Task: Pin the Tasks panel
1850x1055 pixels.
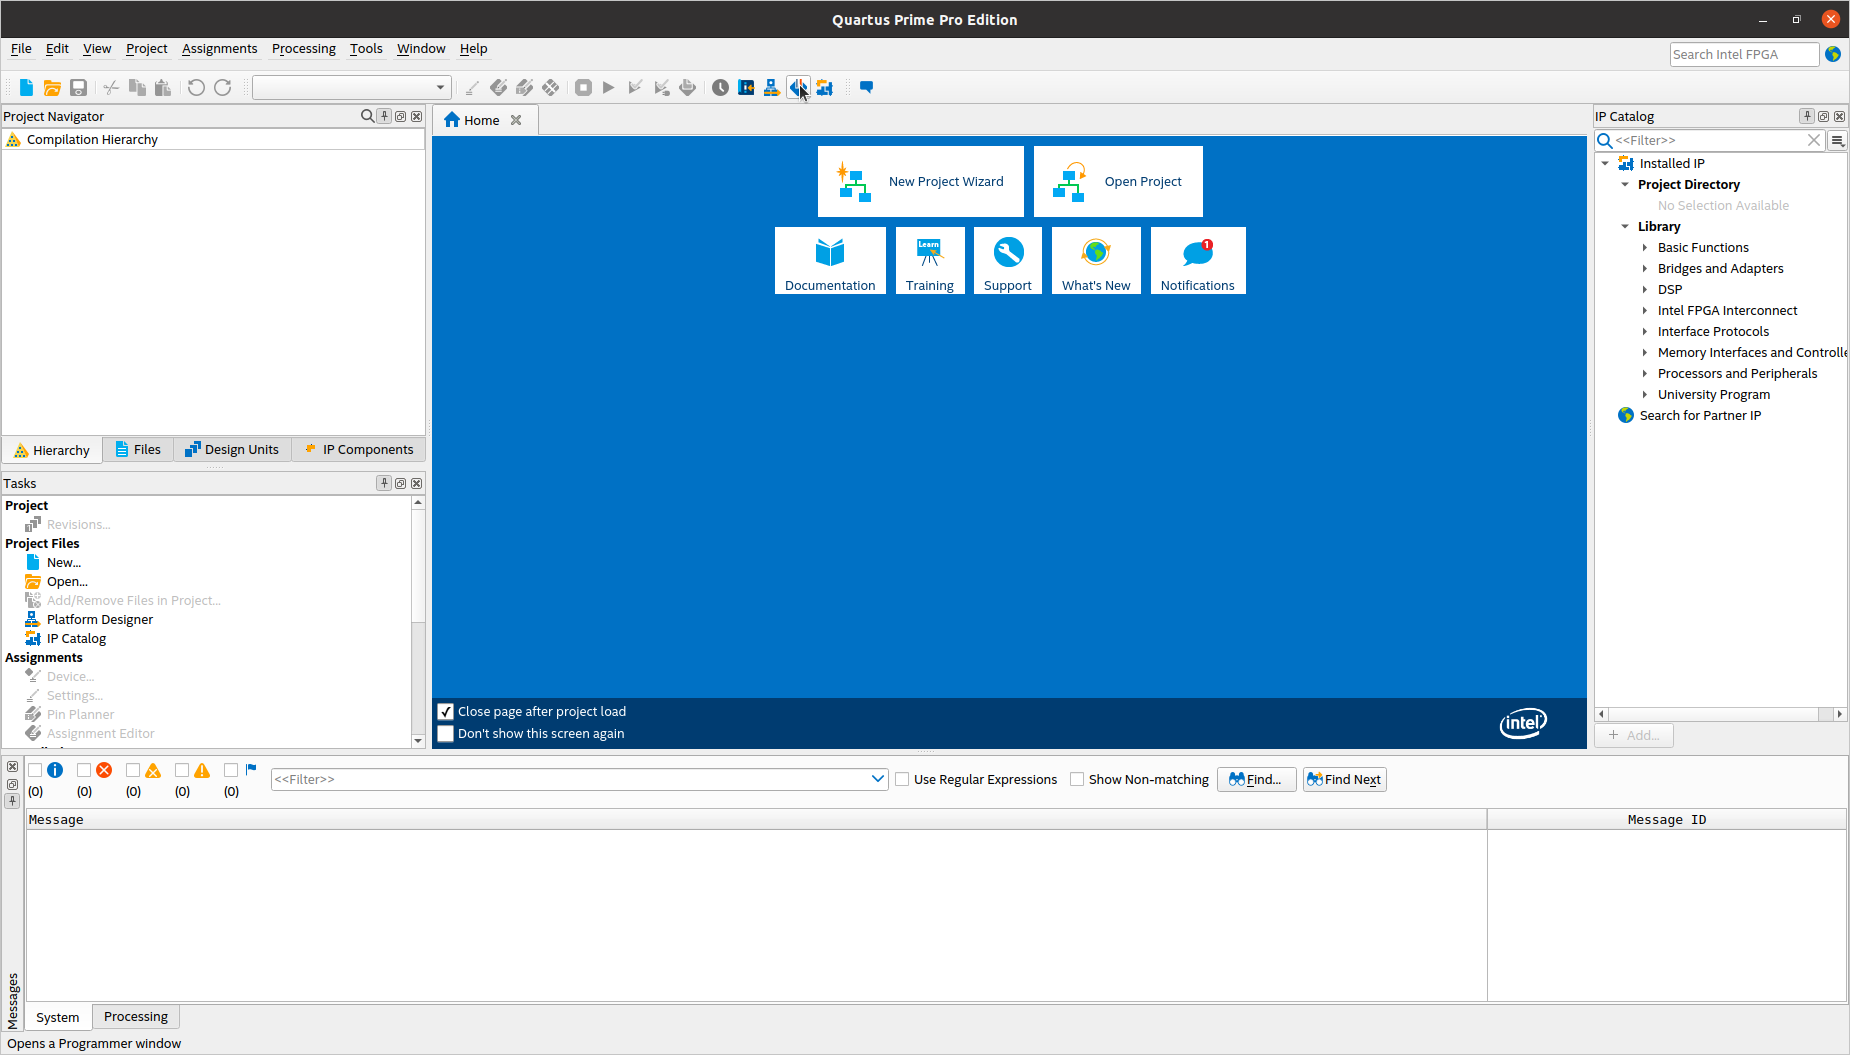Action: 384,483
